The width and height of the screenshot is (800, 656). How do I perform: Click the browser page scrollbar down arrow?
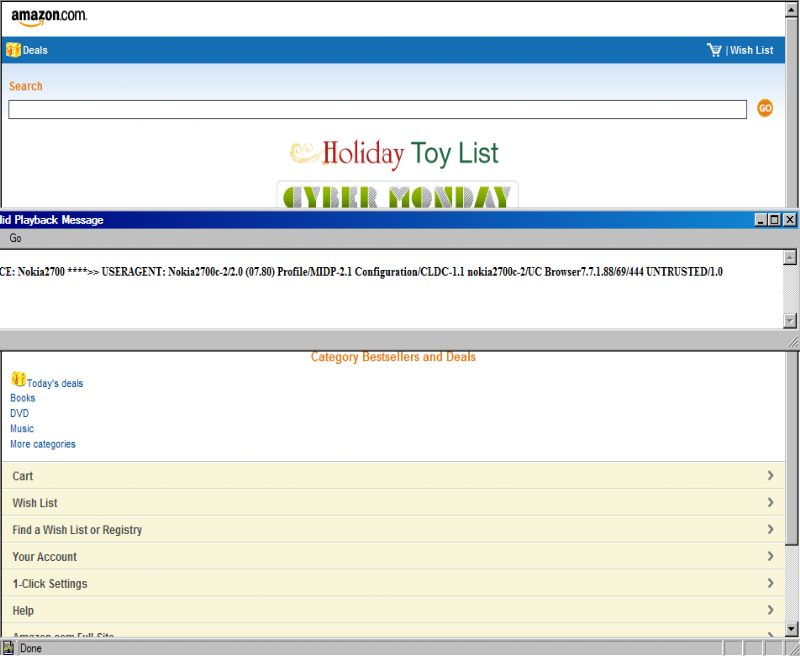click(792, 629)
